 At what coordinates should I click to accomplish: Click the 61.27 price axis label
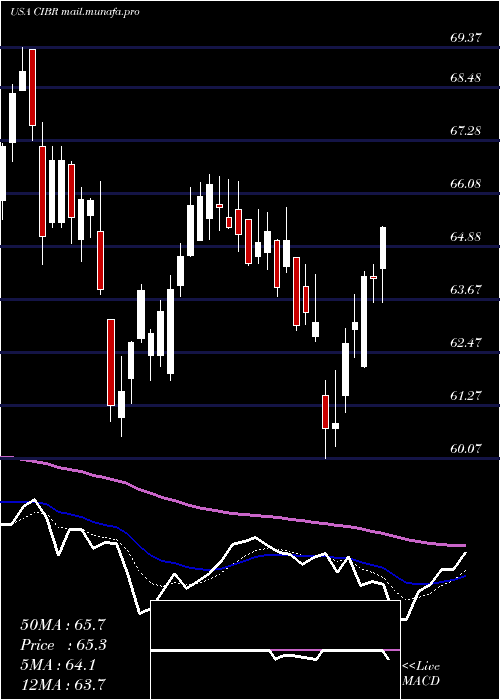466,396
